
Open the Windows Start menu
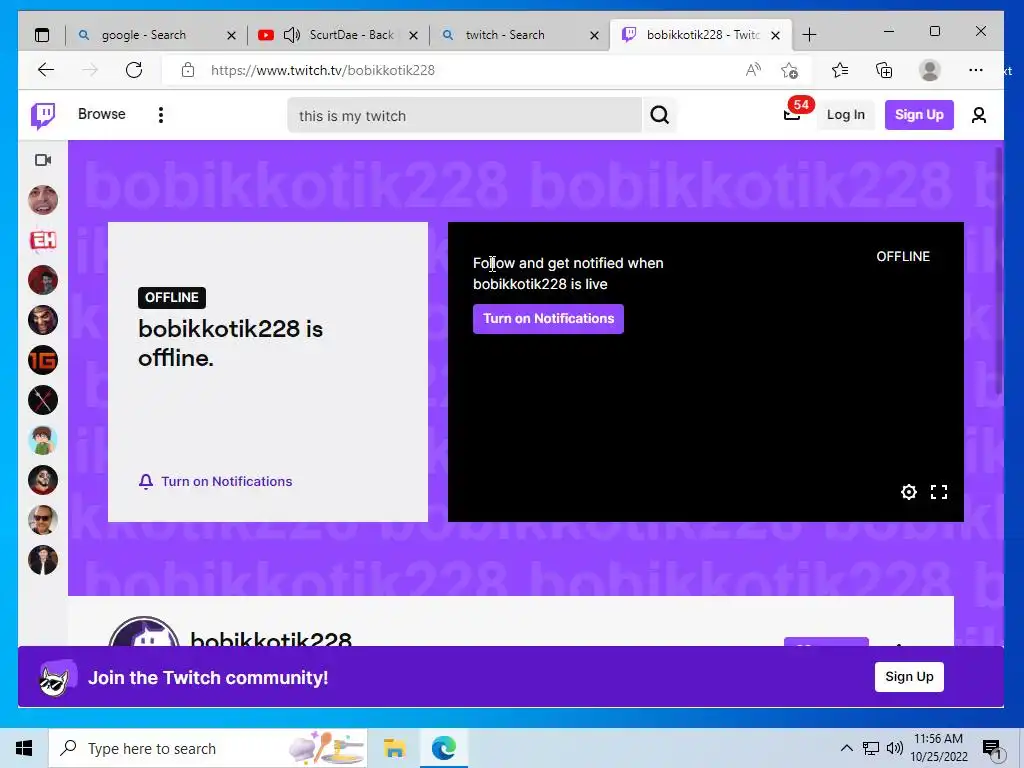(x=24, y=748)
